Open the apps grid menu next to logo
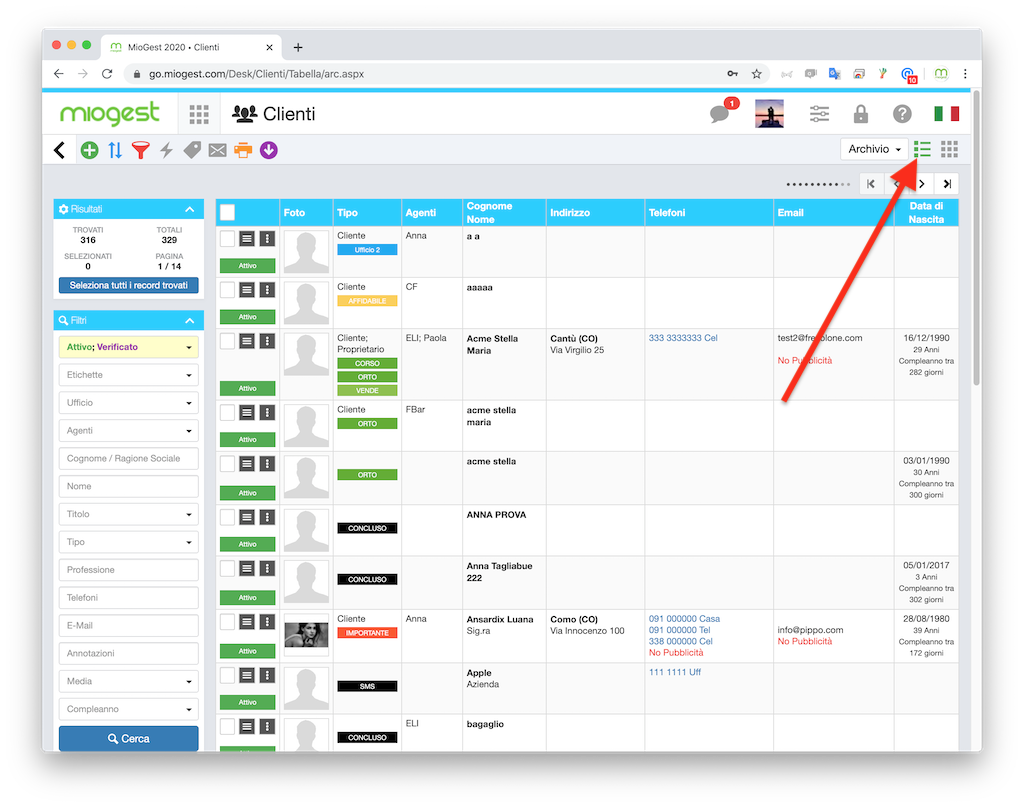This screenshot has width=1024, height=807. (x=199, y=114)
